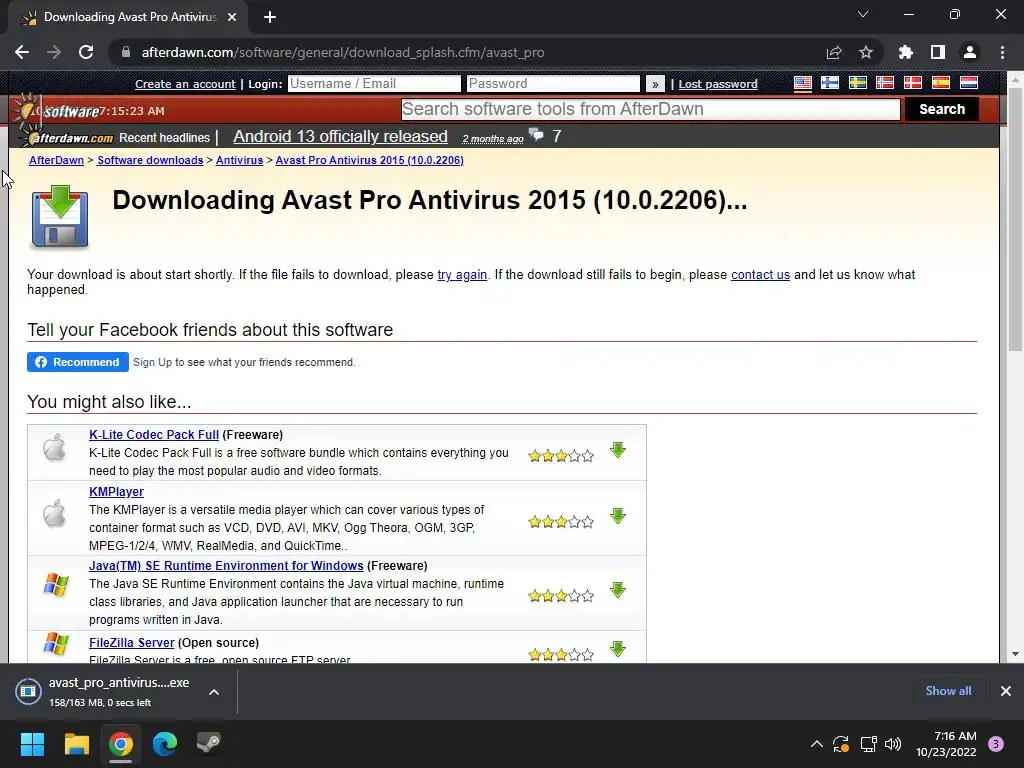Click the try again download link
1024x768 pixels.
[462, 275]
